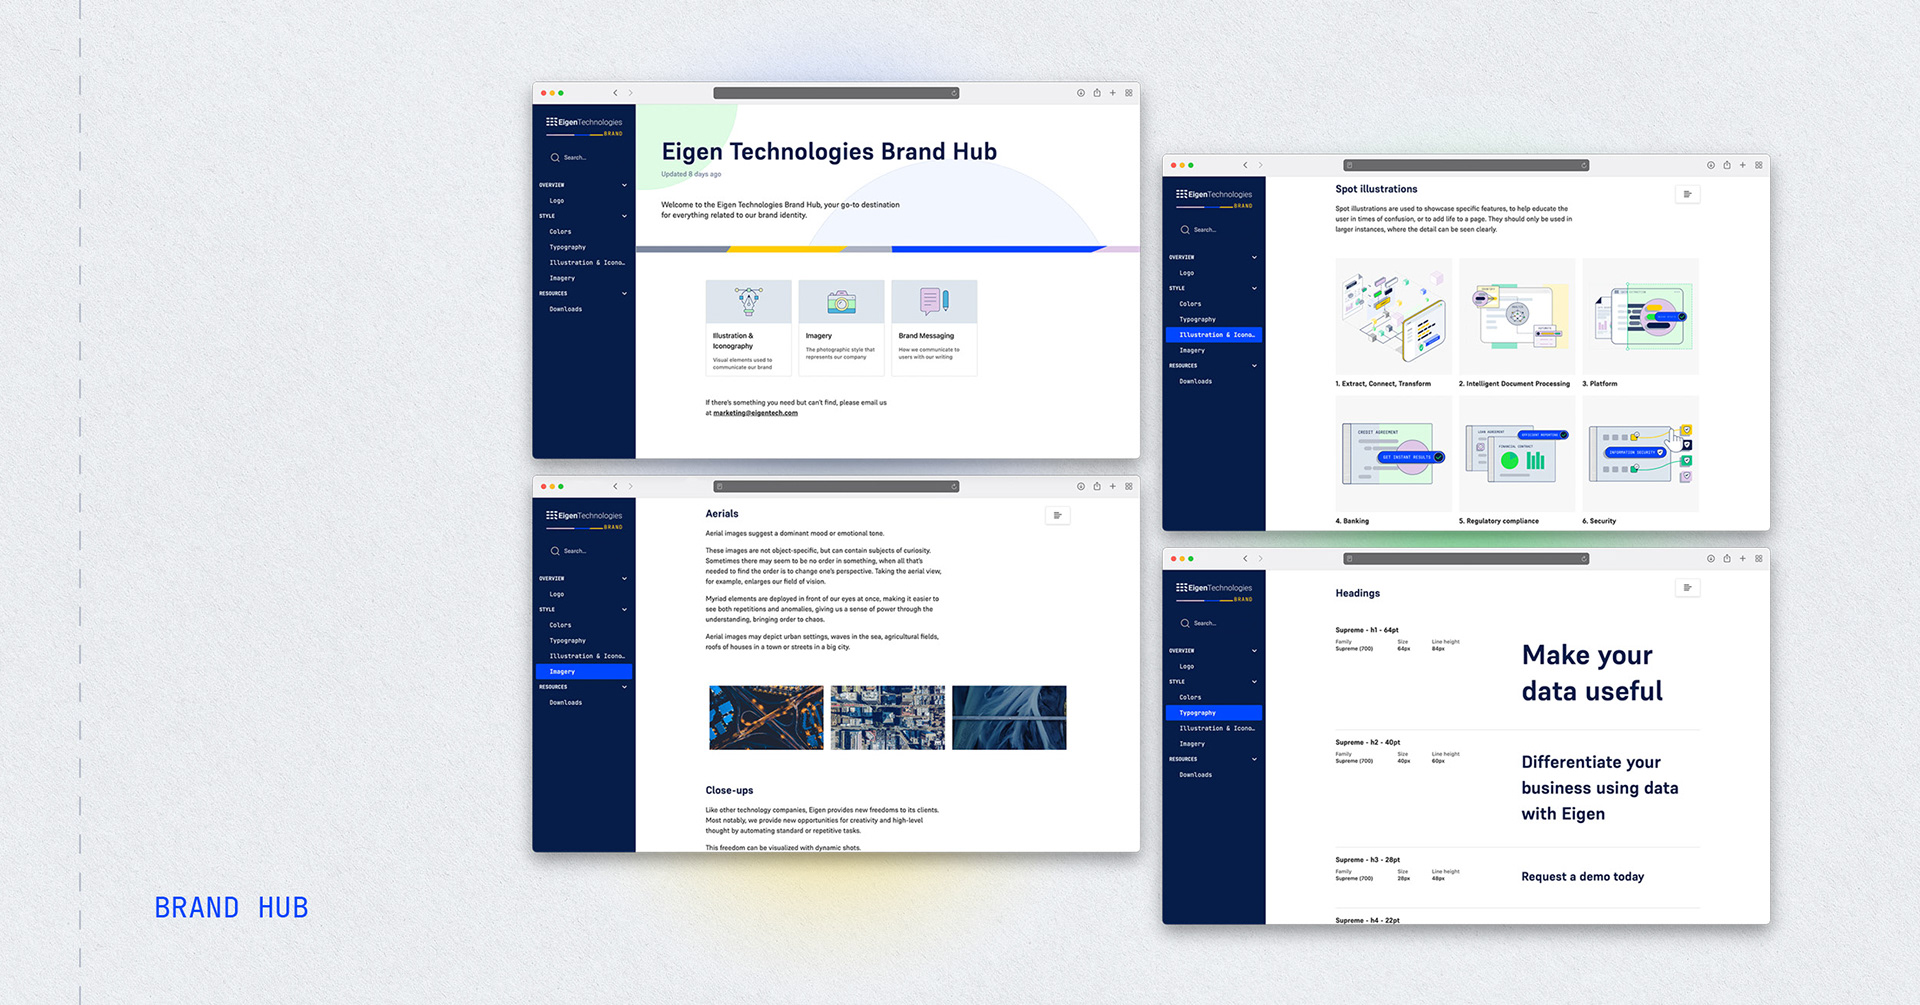The width and height of the screenshot is (1920, 1005).
Task: Open first aerial photo of highway interchange
Action: 766,717
